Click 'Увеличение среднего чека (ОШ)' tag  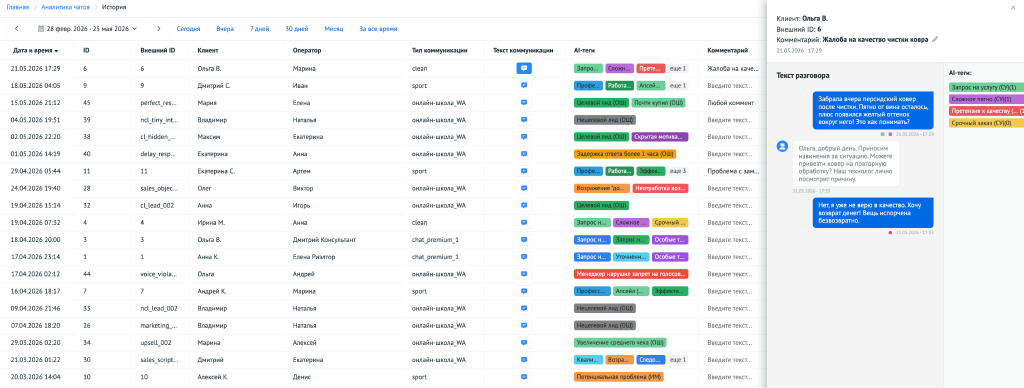[x=620, y=342]
